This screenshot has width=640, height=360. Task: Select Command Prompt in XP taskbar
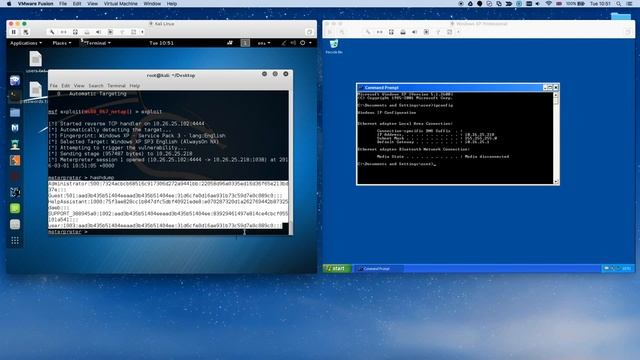tap(378, 269)
